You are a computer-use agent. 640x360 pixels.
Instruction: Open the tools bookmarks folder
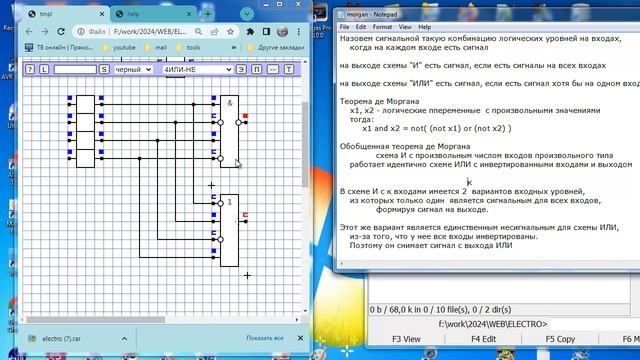(188, 47)
